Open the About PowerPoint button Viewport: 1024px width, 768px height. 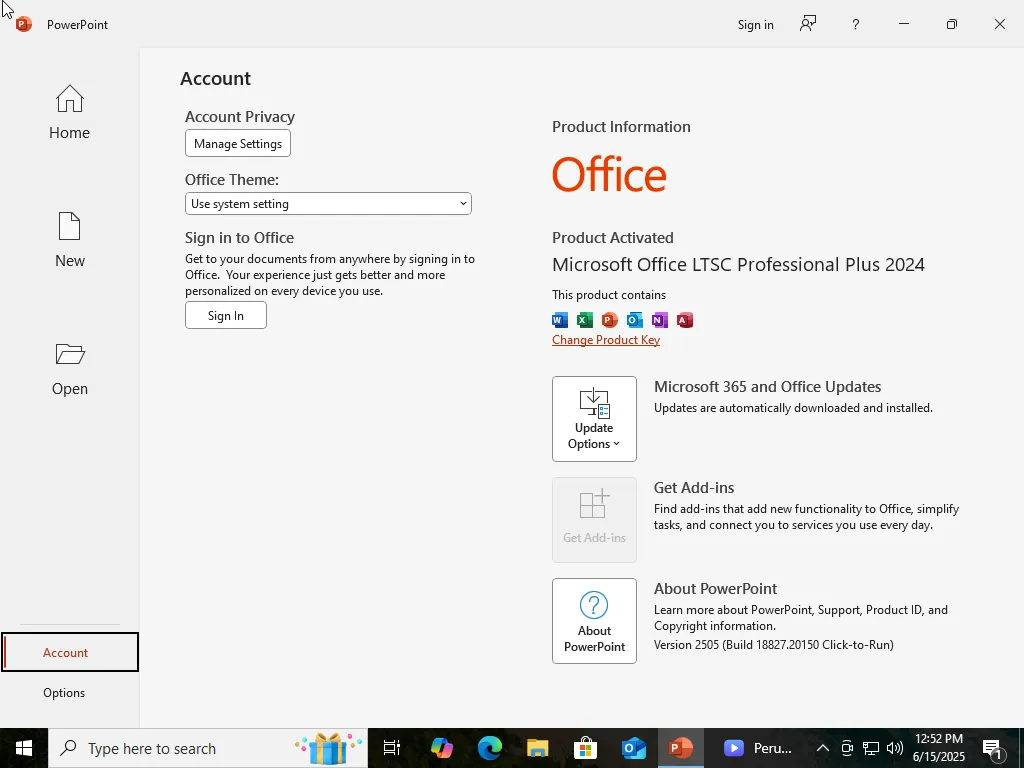coord(594,621)
